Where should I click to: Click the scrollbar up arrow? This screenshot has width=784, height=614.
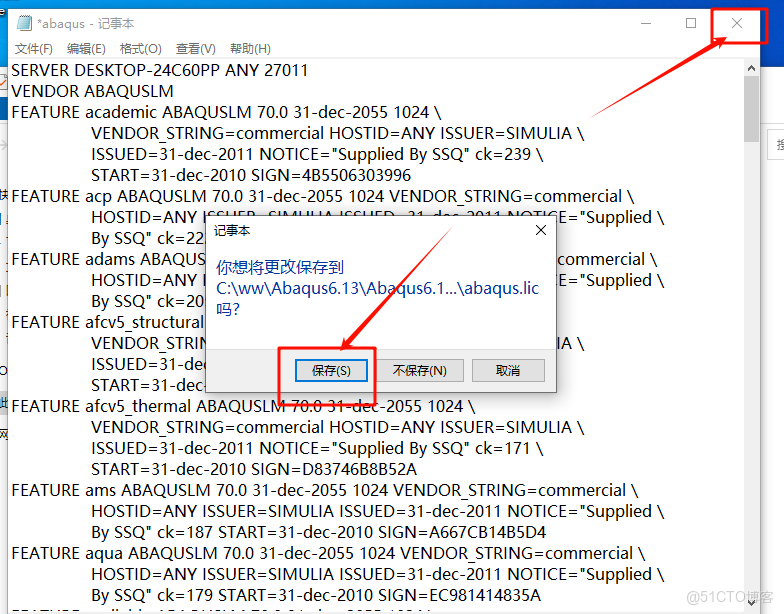tap(751, 68)
